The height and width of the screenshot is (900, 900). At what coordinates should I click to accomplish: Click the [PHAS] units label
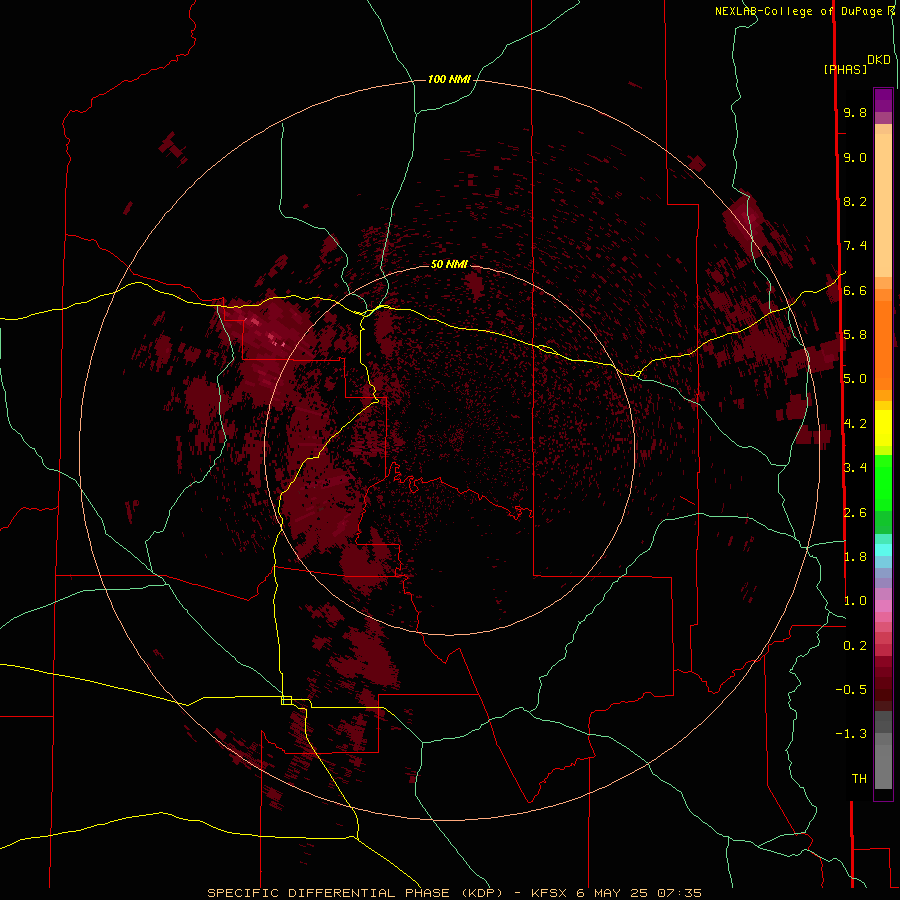[x=845, y=69]
